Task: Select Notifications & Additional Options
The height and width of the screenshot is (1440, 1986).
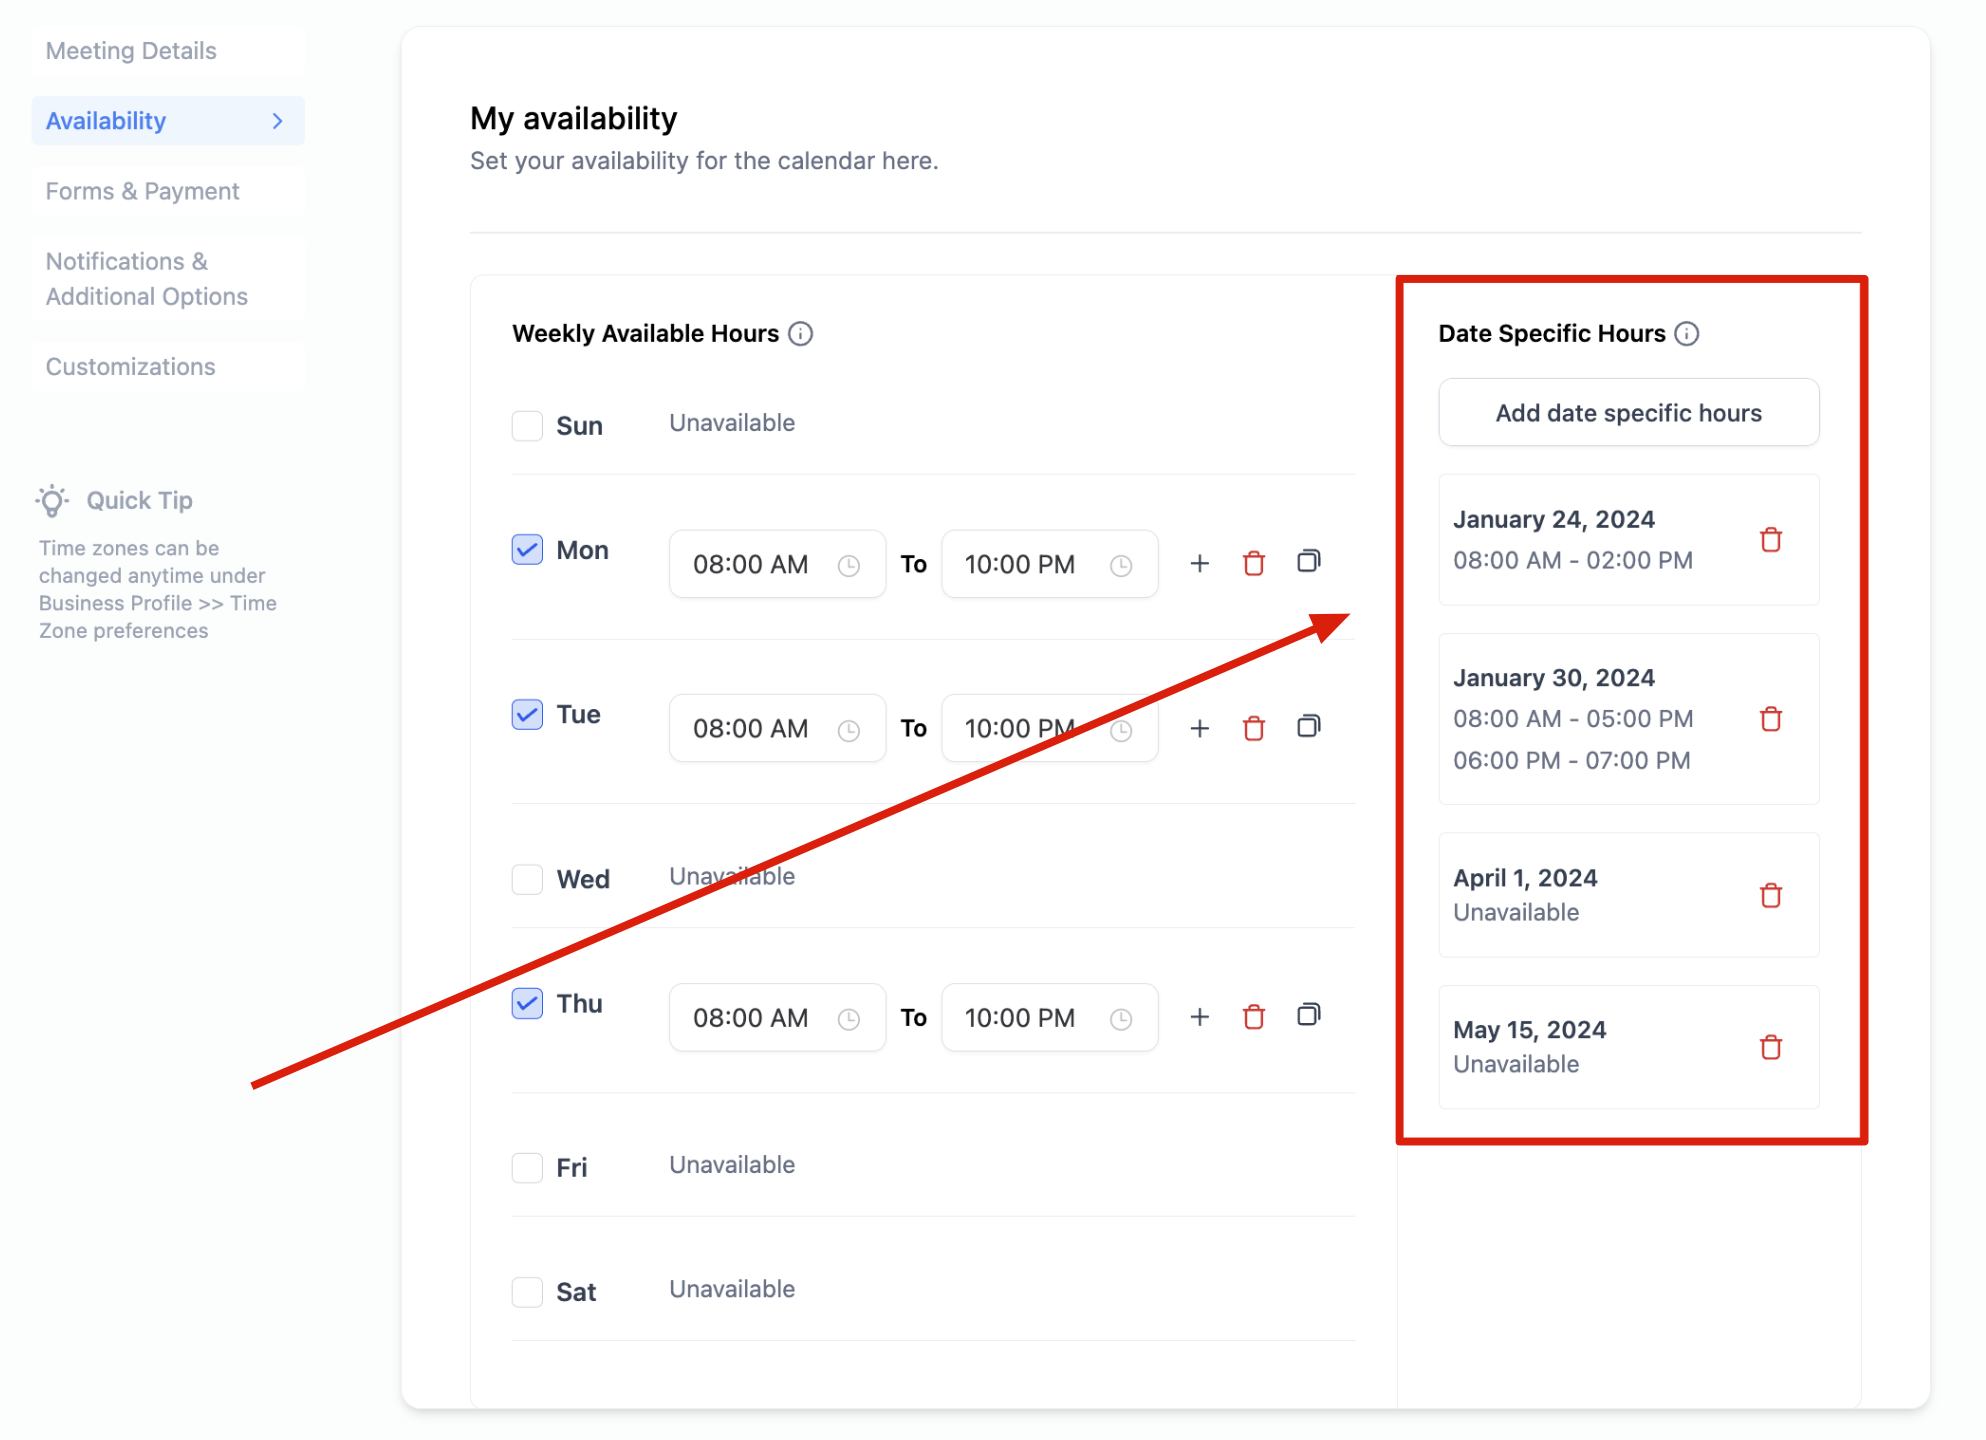Action: [146, 279]
